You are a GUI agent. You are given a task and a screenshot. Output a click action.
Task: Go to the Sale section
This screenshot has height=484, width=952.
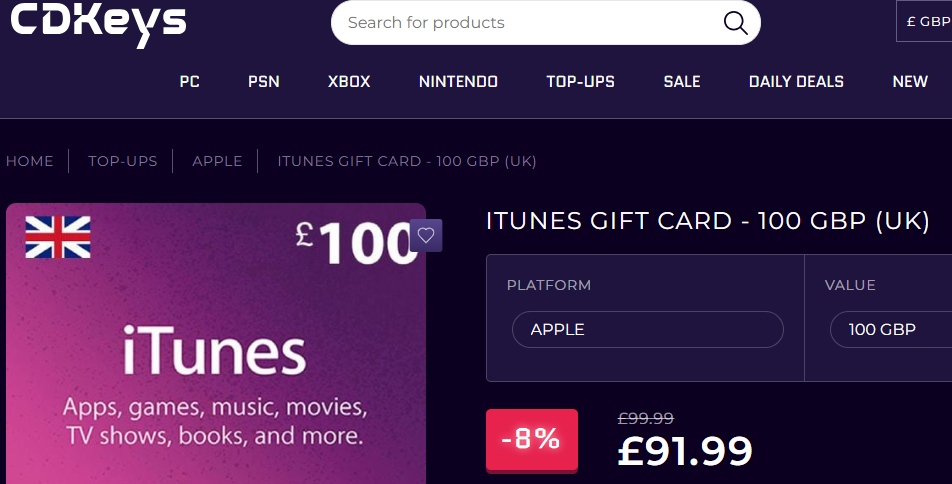(x=682, y=82)
